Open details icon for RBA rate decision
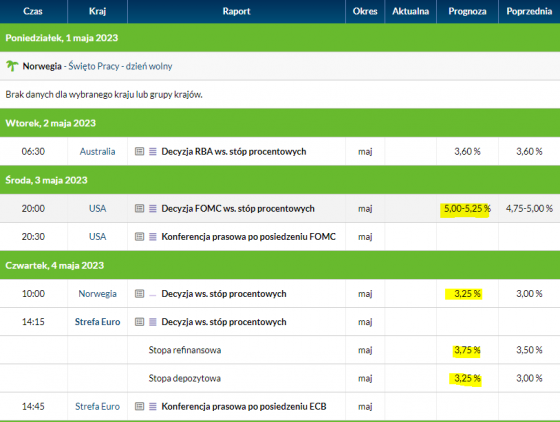Image resolution: width=560 pixels, height=422 pixels. [139, 151]
